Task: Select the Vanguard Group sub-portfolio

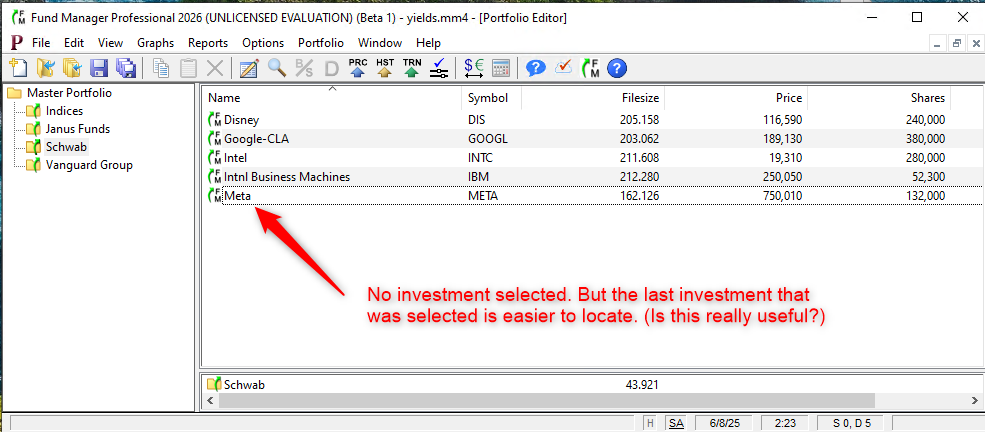Action: 89,165
